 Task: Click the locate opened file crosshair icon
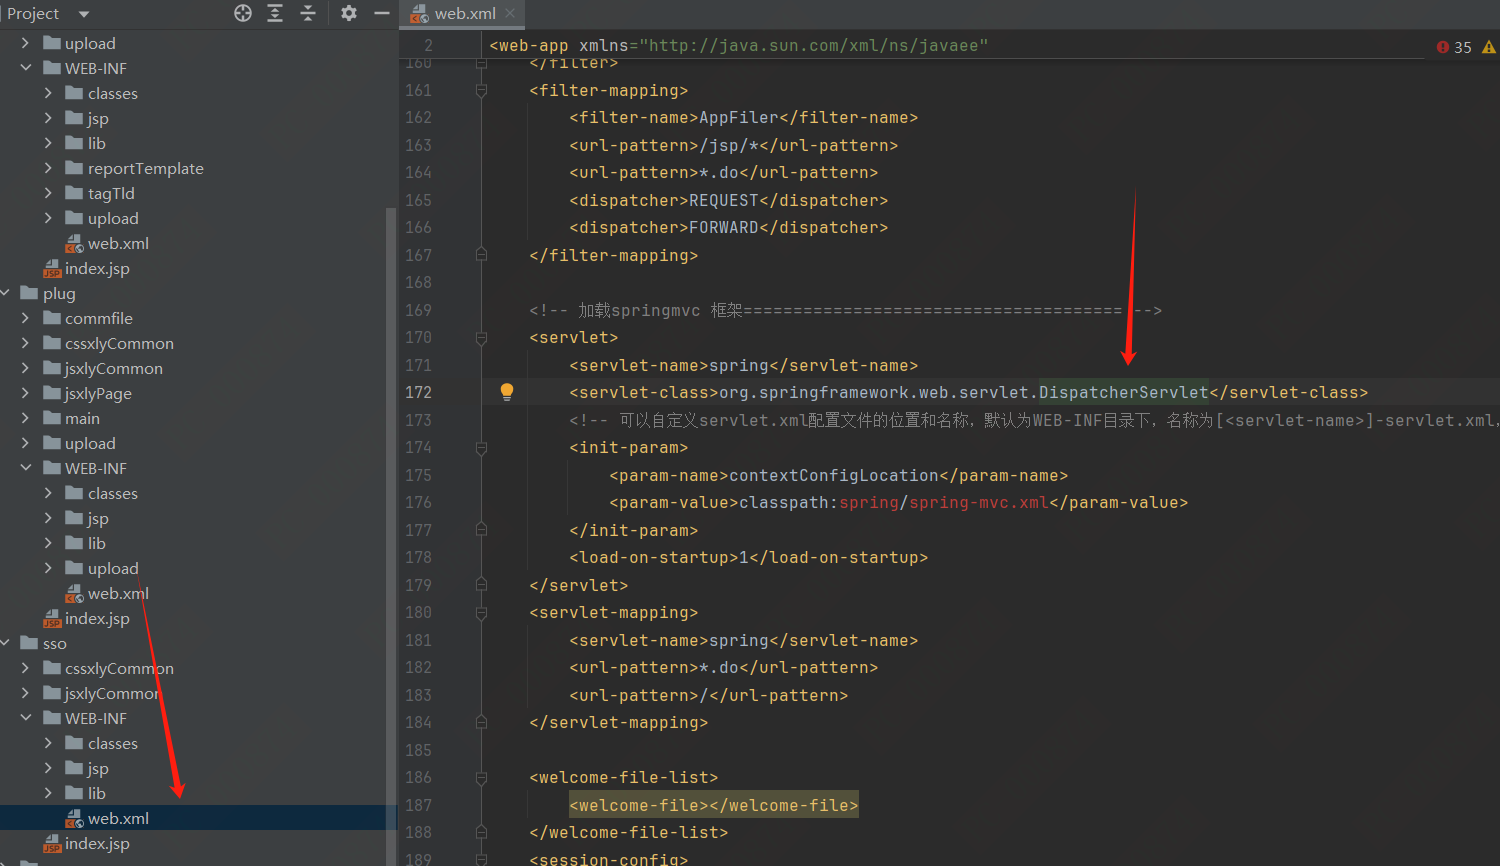243,13
